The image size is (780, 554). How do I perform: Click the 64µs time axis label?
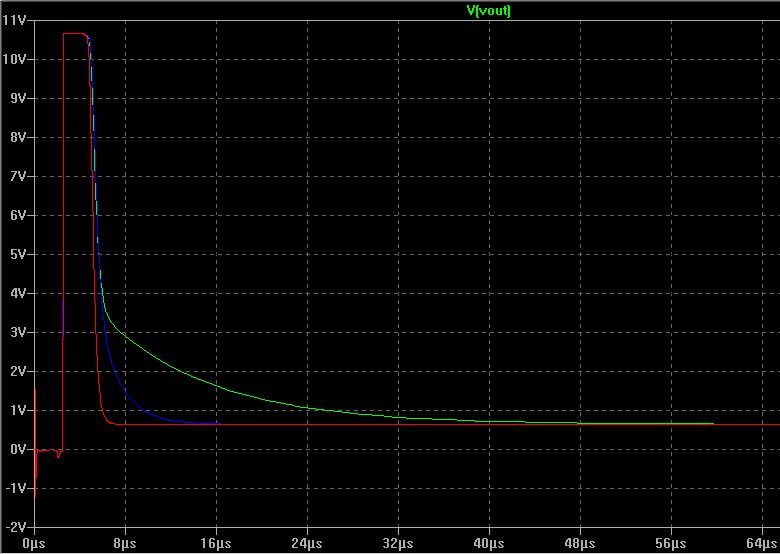point(762,543)
